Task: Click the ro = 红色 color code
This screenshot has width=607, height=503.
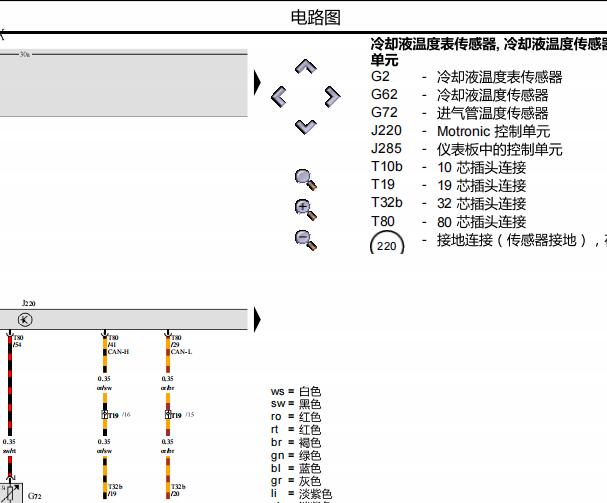Action: pyautogui.click(x=296, y=417)
